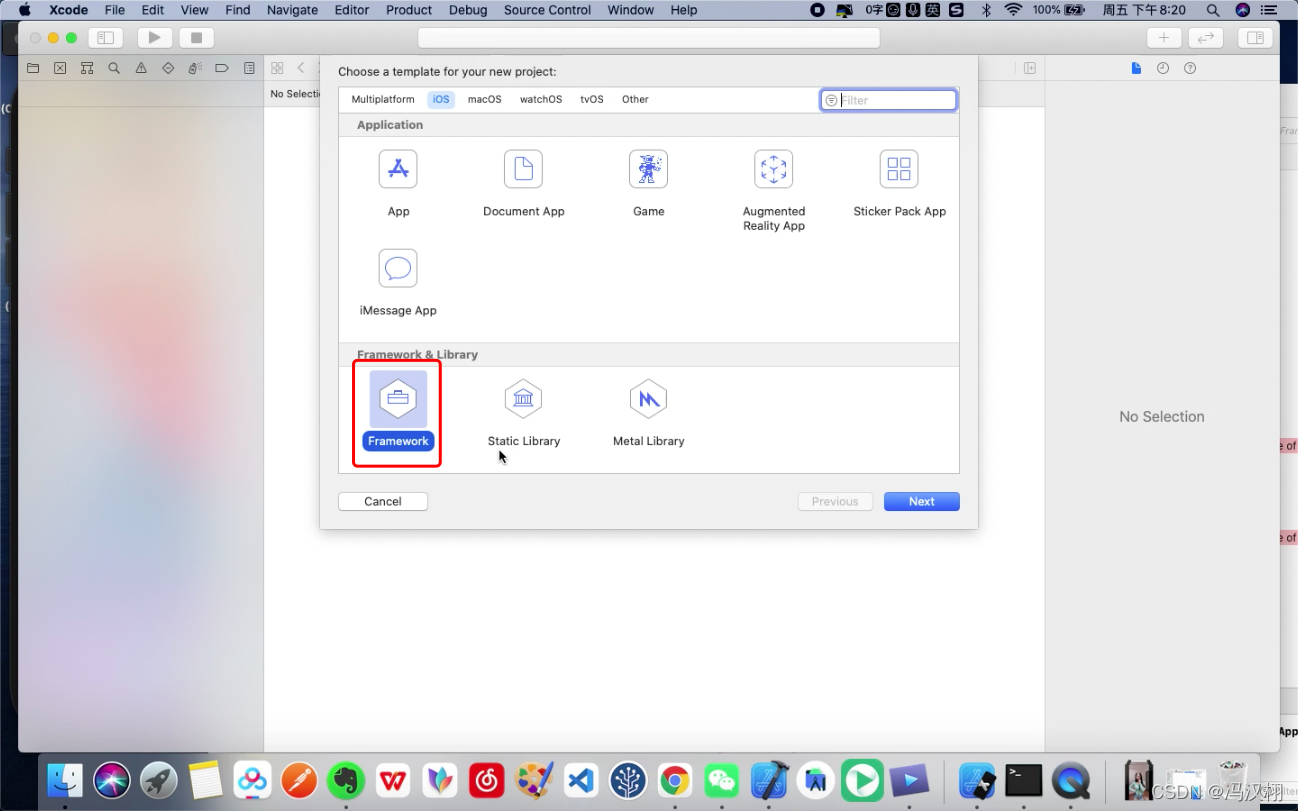
Task: Switch to the watchOS tab
Action: [x=541, y=100]
